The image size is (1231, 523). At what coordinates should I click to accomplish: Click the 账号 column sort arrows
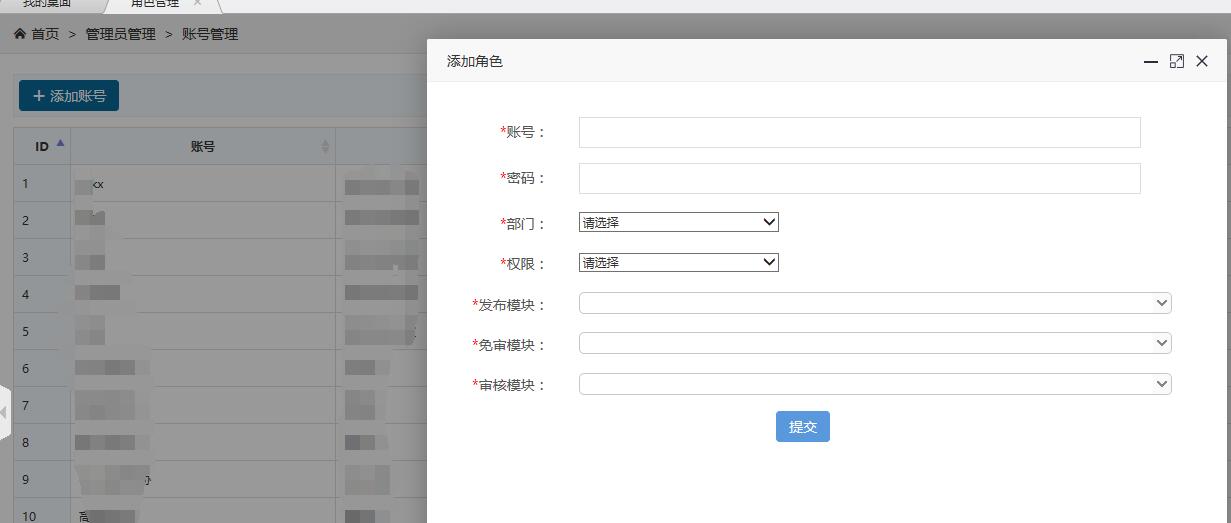point(325,147)
